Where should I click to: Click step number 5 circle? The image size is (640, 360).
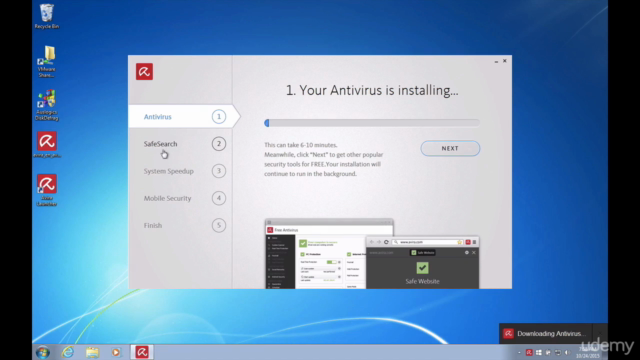[219, 225]
